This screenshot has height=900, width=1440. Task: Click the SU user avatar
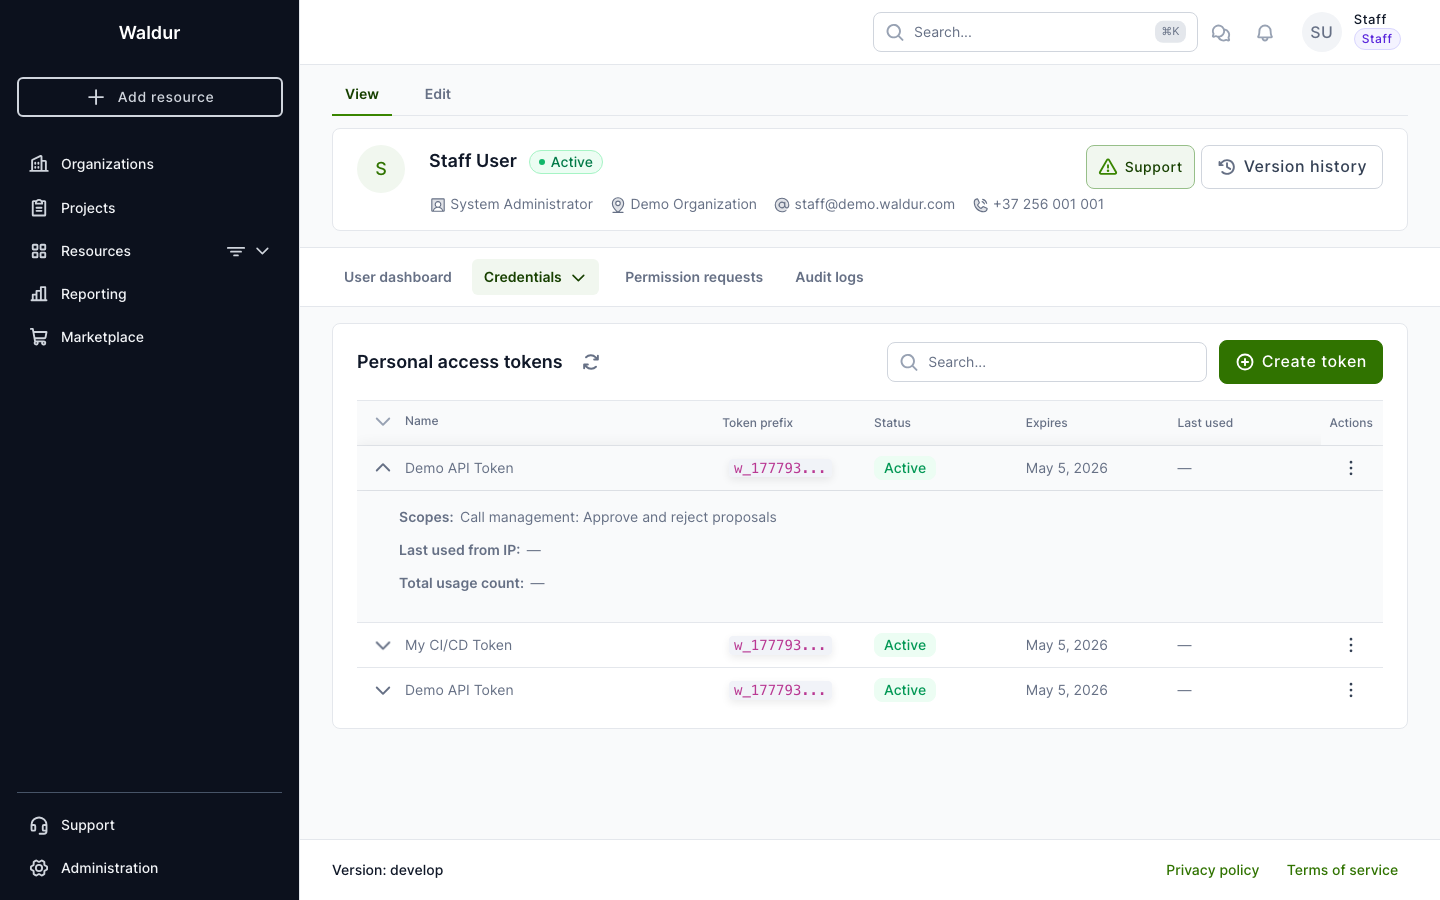coord(1321,32)
